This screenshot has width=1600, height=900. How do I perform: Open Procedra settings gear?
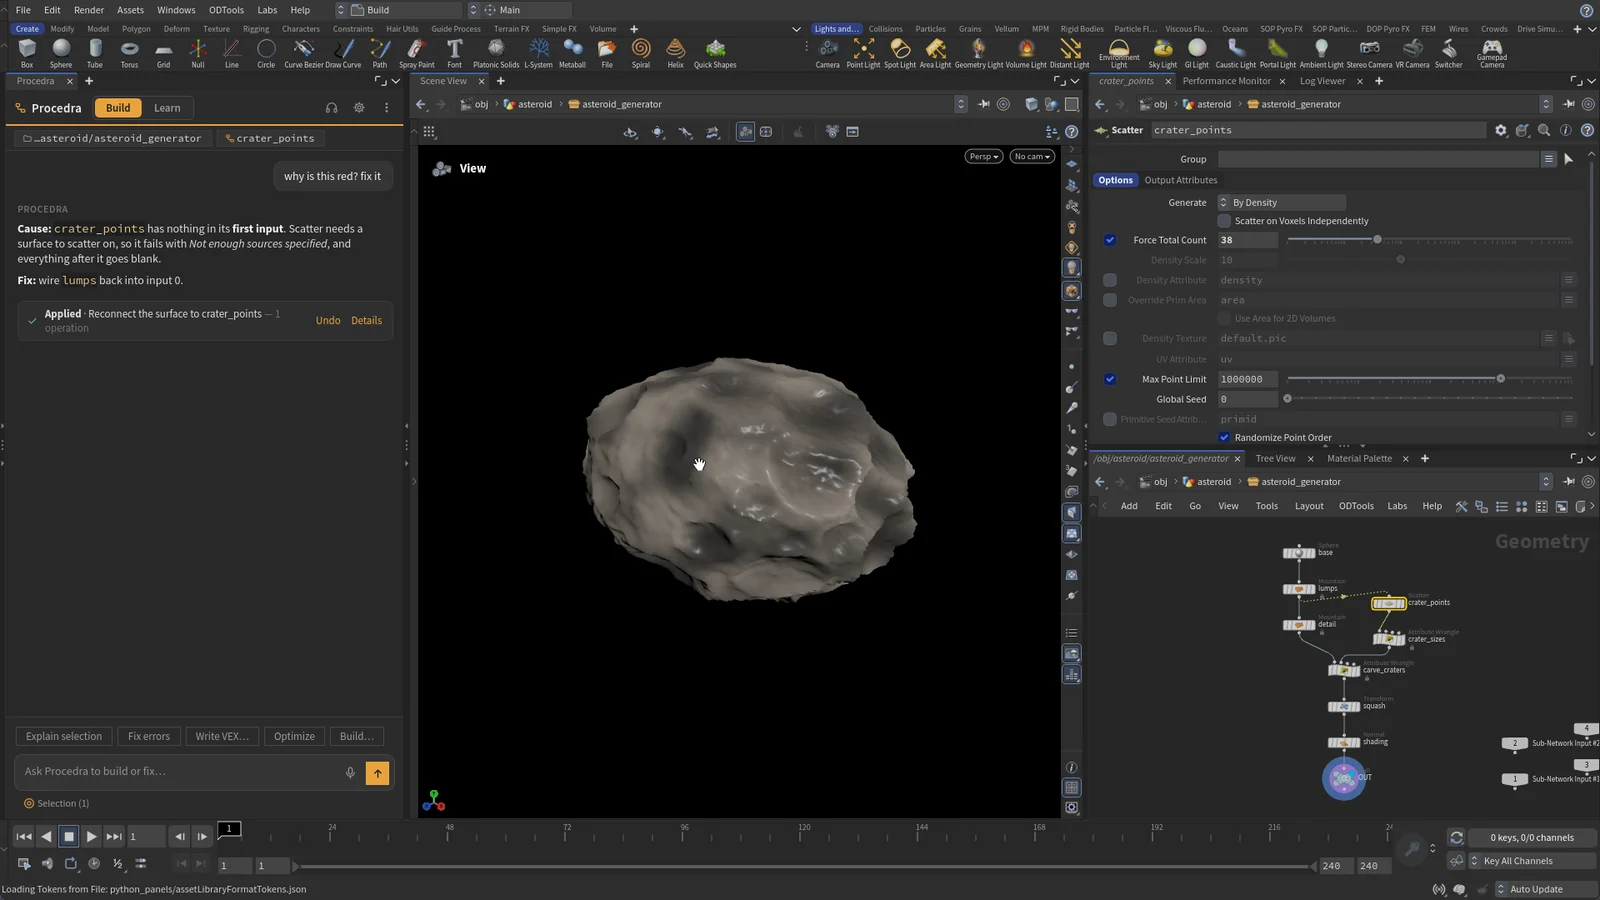(x=359, y=108)
